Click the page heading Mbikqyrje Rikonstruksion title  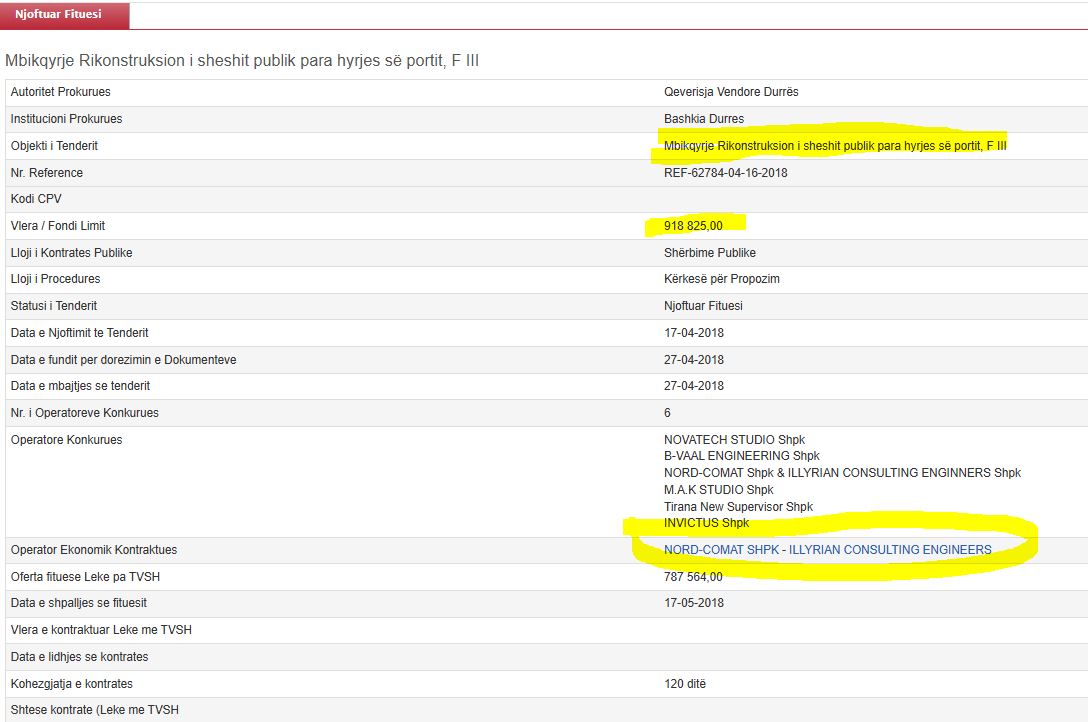242,61
